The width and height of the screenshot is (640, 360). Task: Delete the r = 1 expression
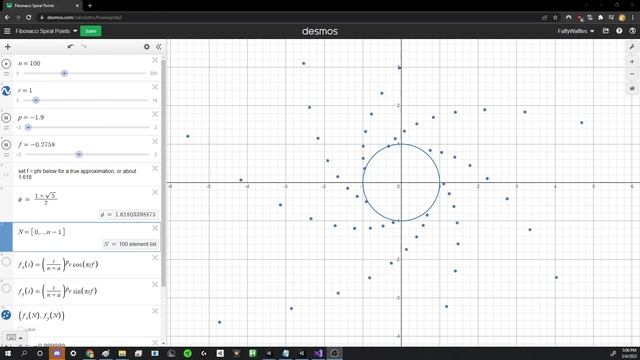[155, 87]
